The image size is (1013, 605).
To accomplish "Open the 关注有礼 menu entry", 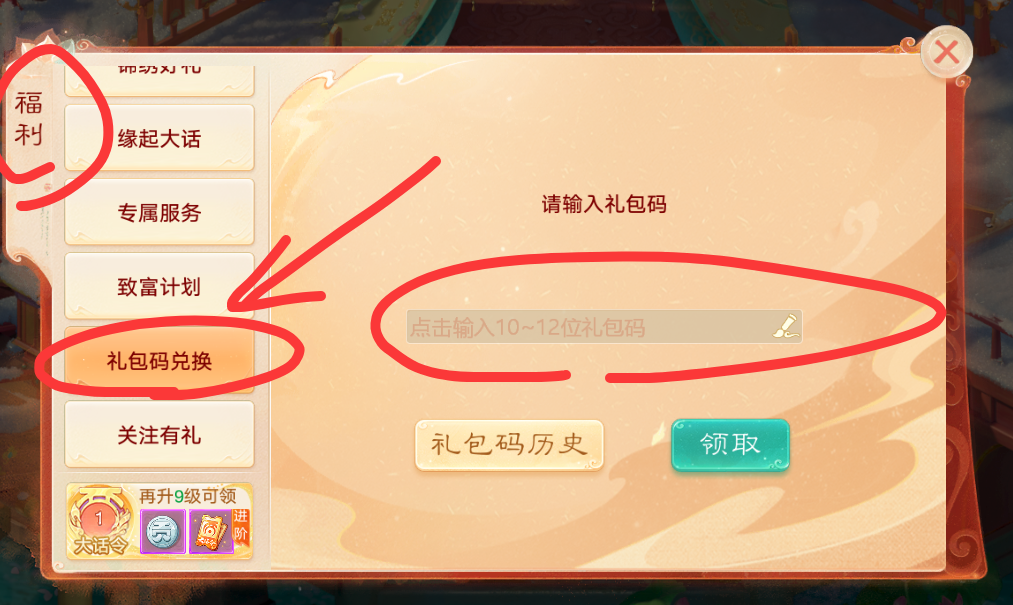I will tap(159, 435).
